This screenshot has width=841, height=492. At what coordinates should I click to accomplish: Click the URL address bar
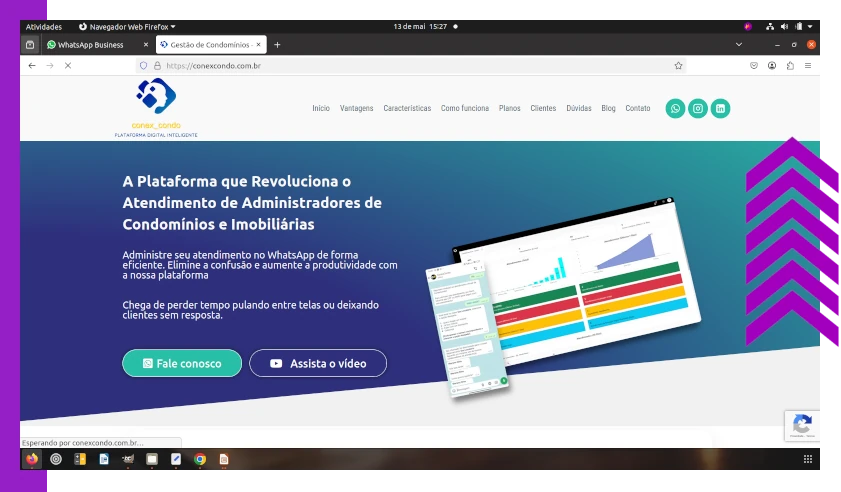(x=400, y=65)
